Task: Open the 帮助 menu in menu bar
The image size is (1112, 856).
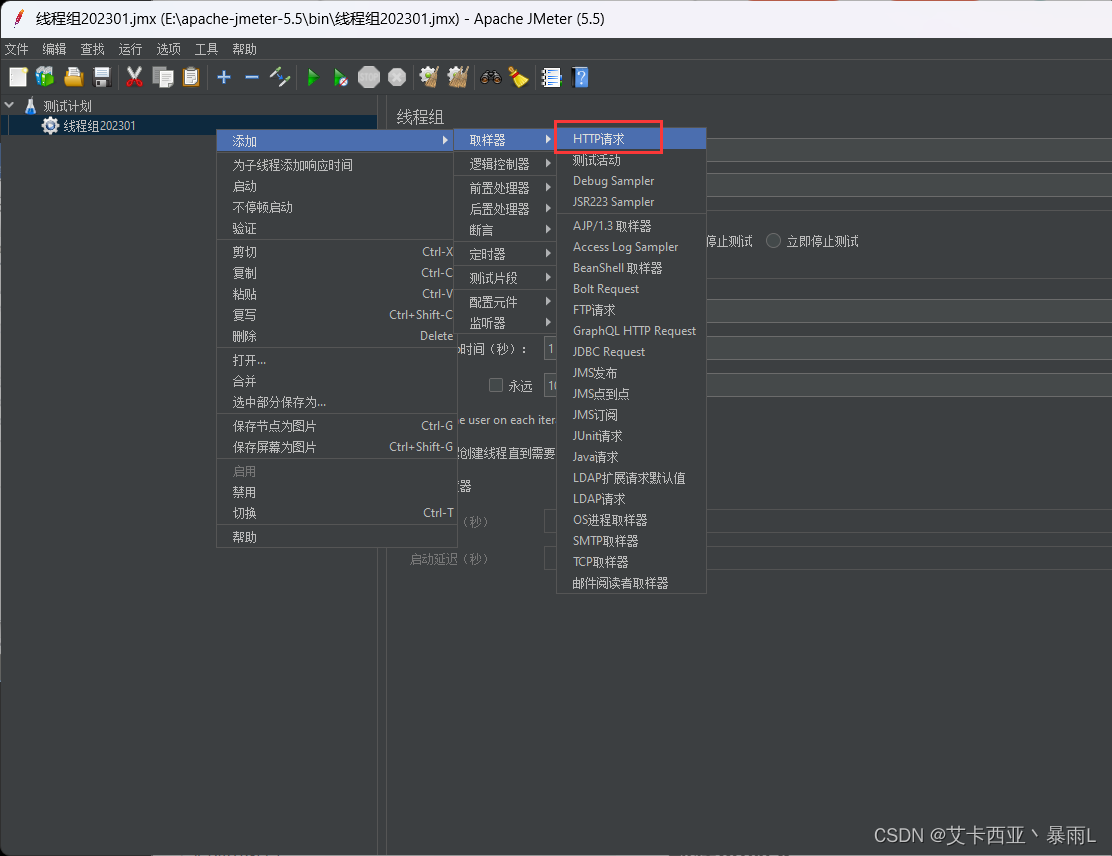Action: point(244,49)
